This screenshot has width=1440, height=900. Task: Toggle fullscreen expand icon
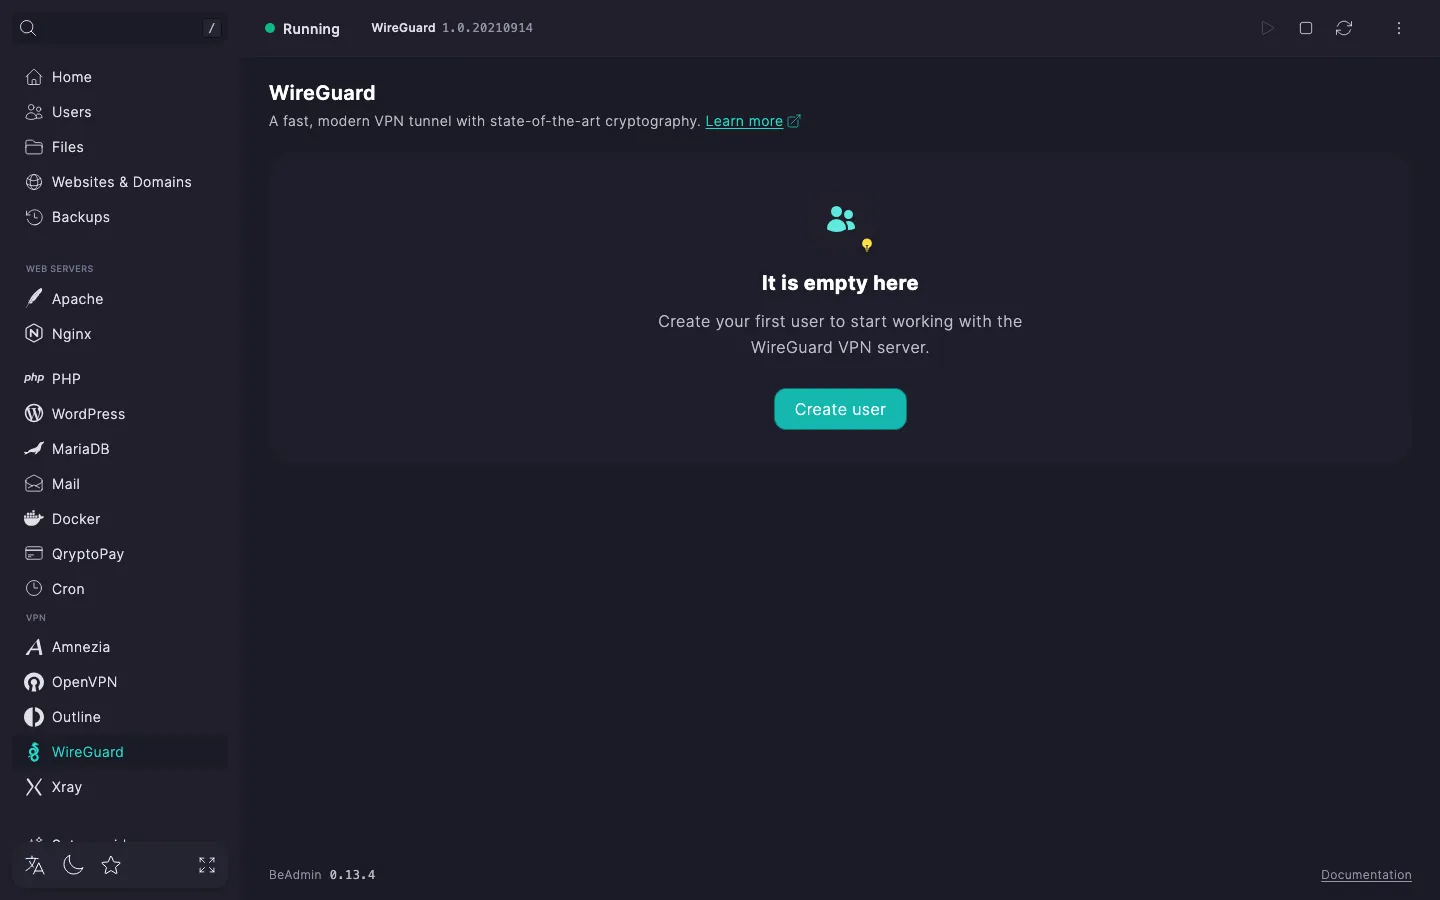[207, 865]
